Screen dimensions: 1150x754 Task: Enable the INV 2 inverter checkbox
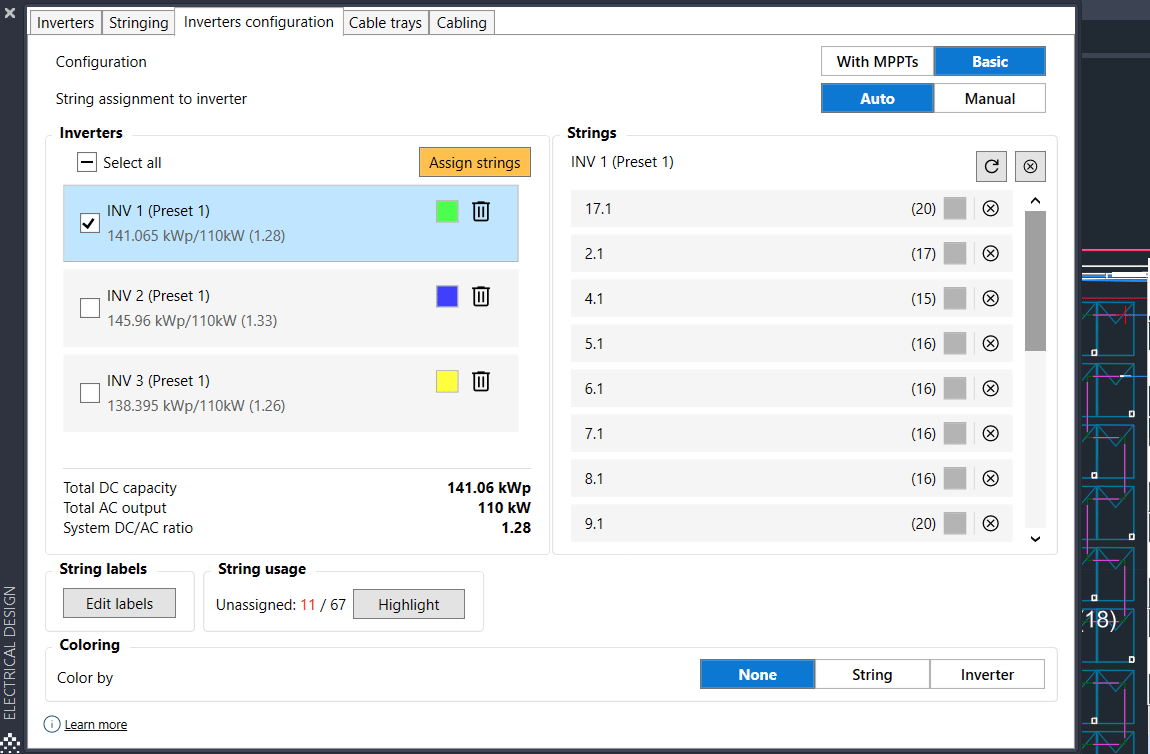click(89, 308)
